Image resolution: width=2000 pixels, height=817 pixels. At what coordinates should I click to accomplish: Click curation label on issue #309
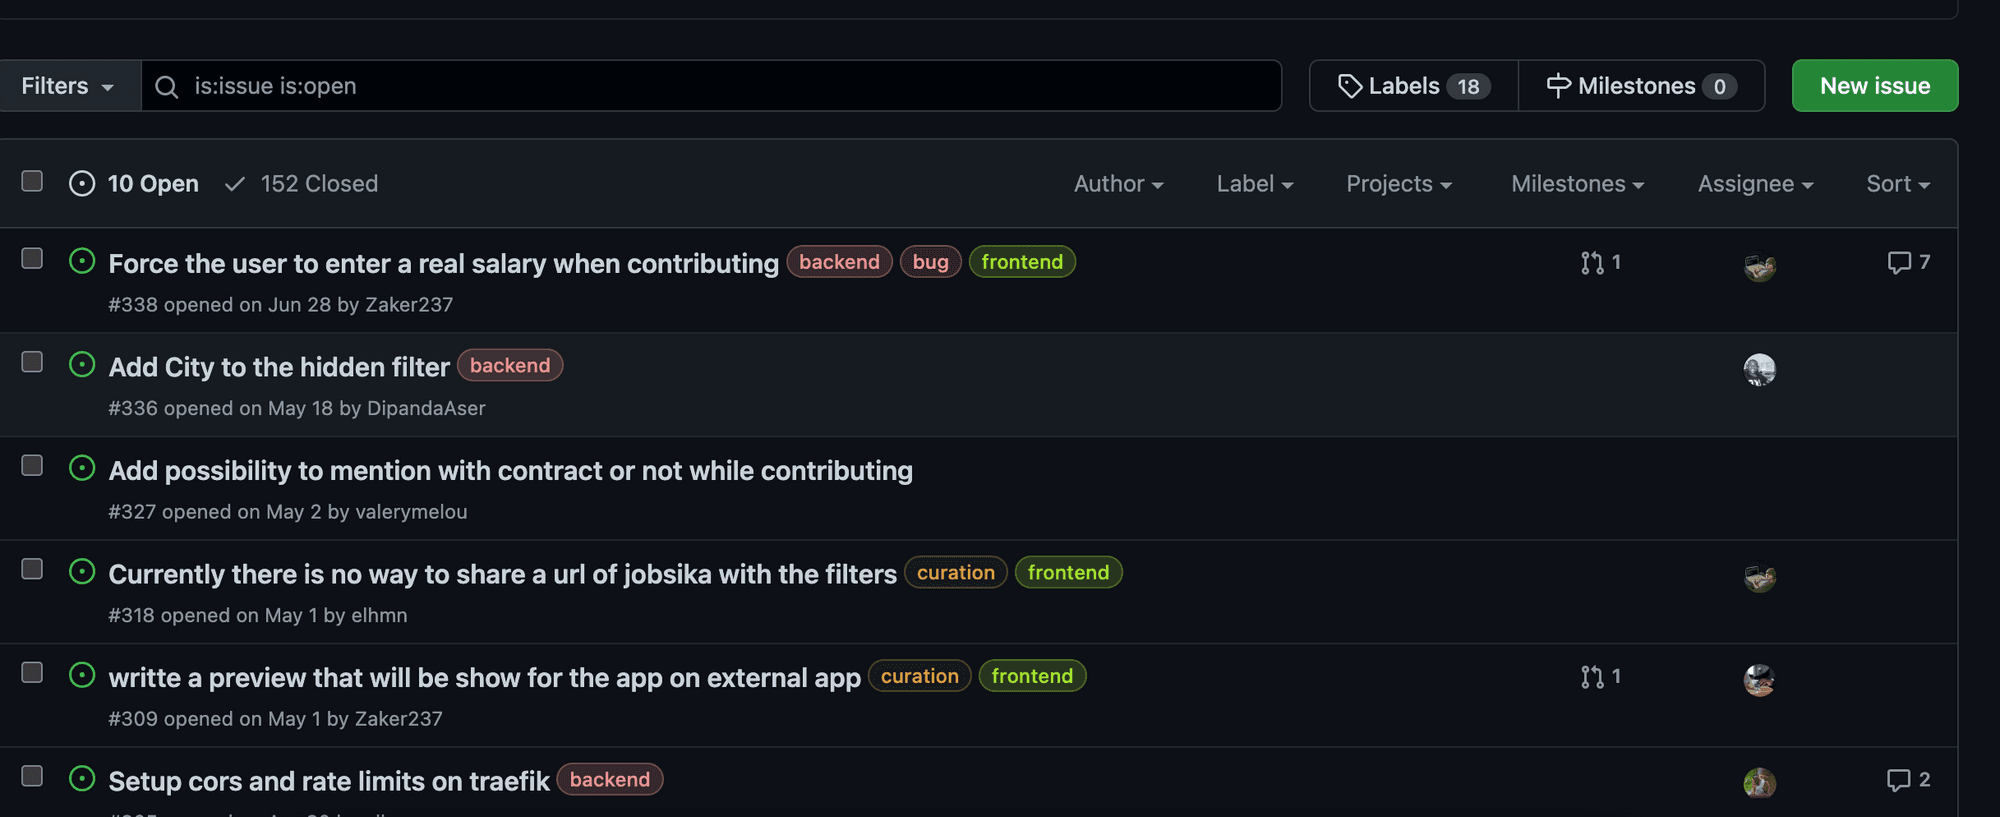[919, 676]
